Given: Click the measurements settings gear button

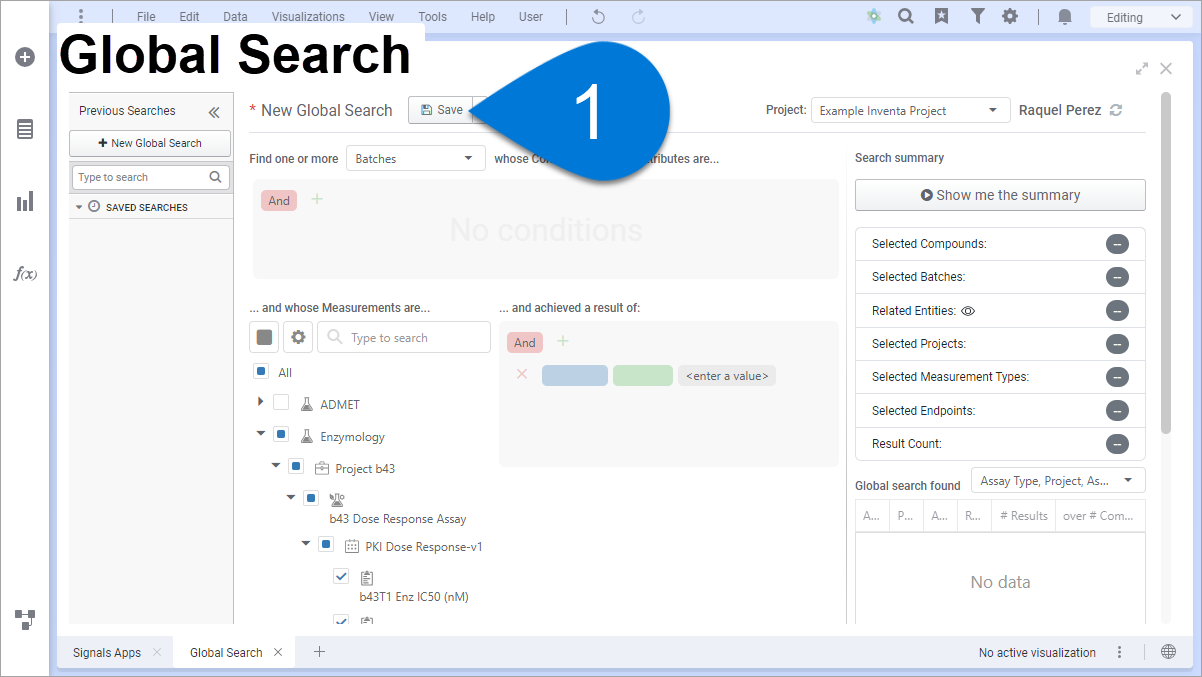Looking at the screenshot, I should (298, 337).
